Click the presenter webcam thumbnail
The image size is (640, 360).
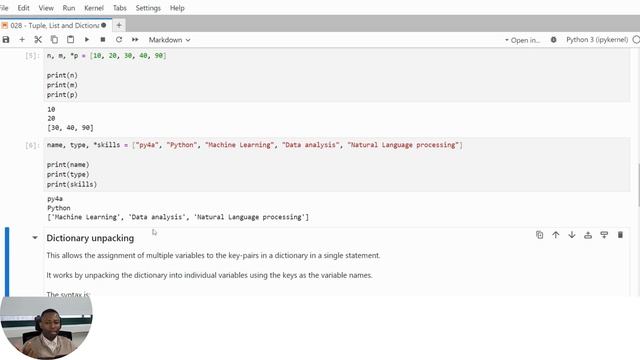pos(46,328)
